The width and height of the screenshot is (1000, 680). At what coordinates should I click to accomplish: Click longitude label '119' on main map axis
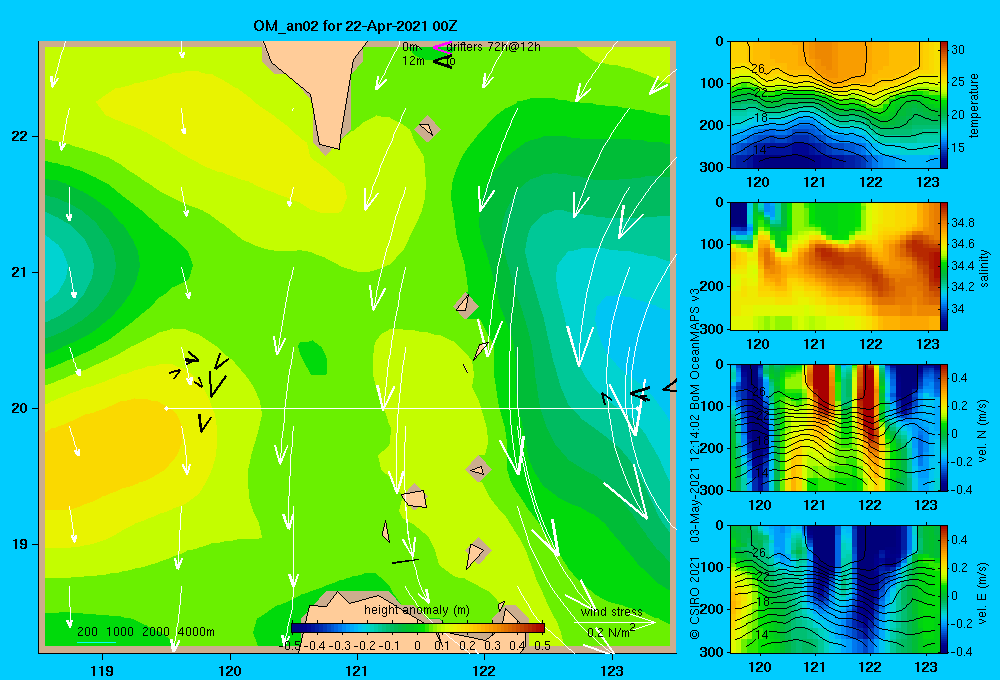coord(103,670)
